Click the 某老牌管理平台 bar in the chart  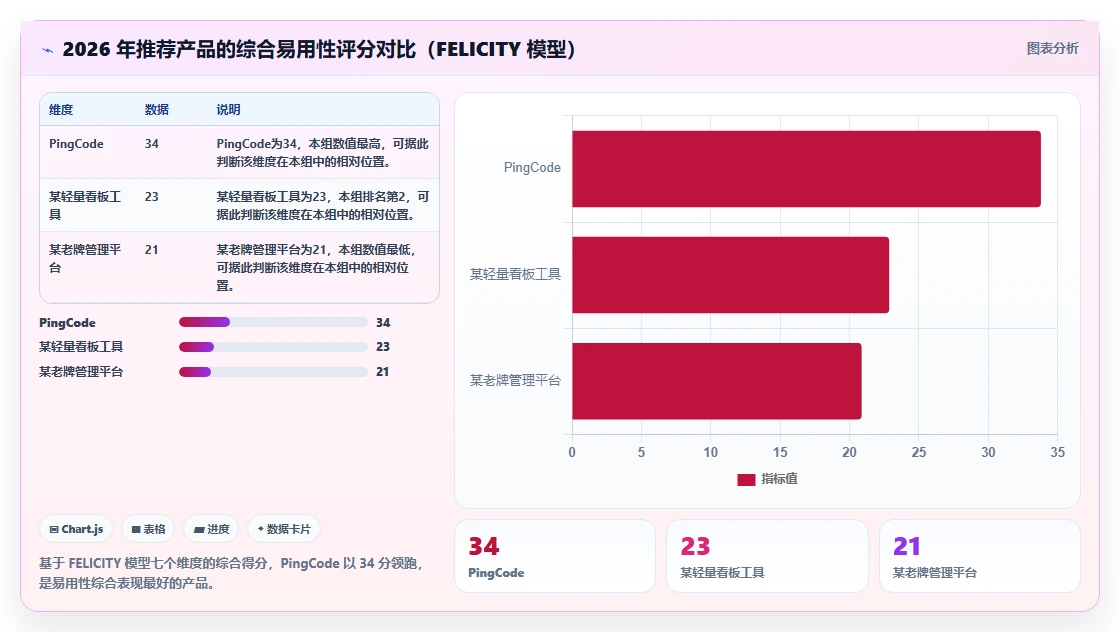click(x=716, y=381)
